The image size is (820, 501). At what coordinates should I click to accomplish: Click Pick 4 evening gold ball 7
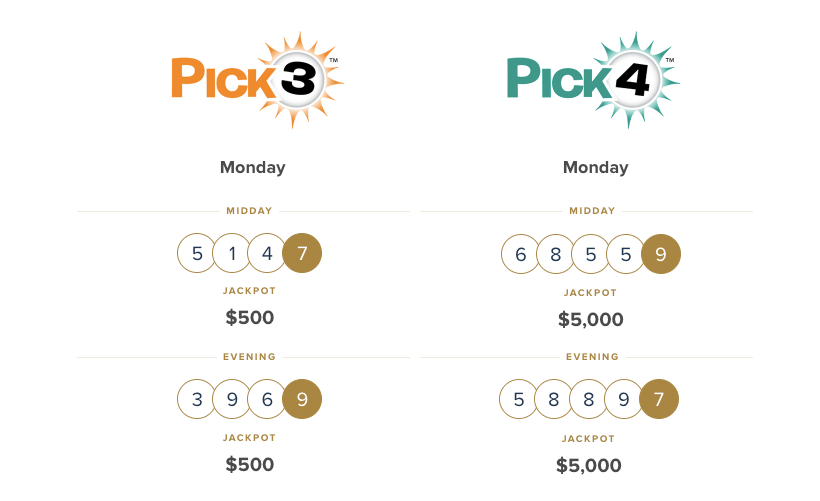(659, 400)
